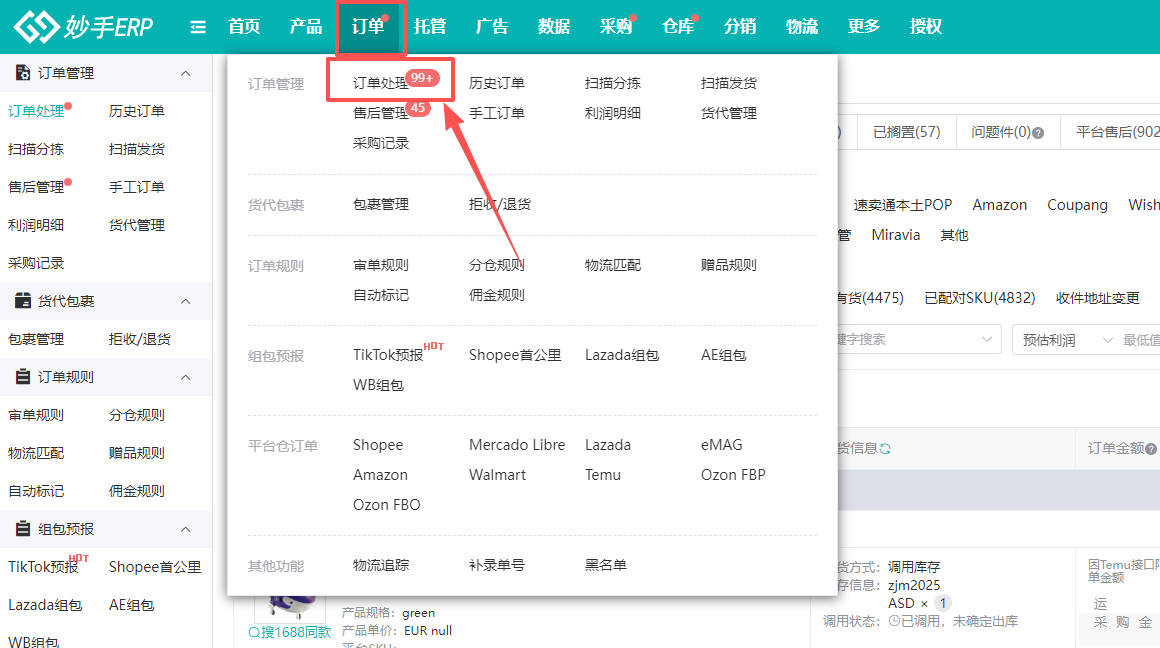Click the 货代包裹 sidebar section icon
1160x648 pixels.
tap(23, 300)
